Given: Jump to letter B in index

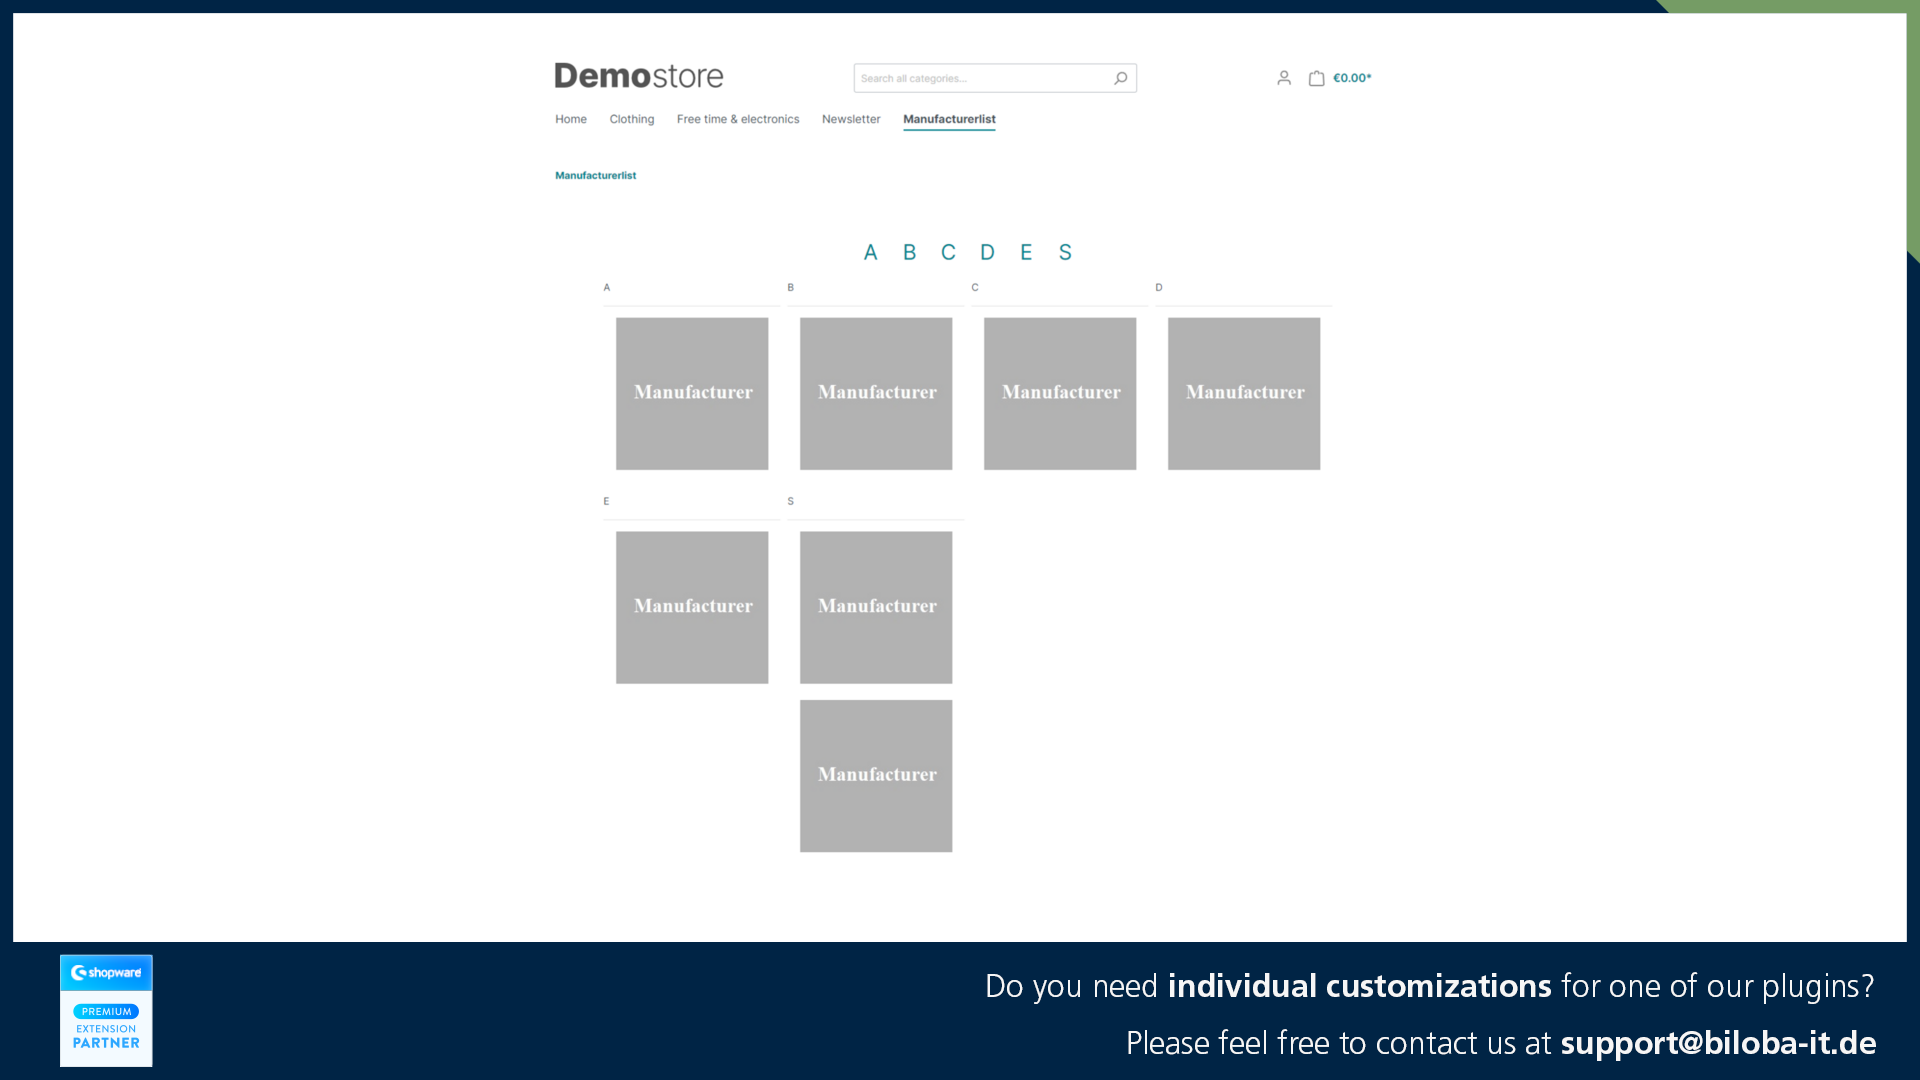Looking at the screenshot, I should tap(909, 252).
